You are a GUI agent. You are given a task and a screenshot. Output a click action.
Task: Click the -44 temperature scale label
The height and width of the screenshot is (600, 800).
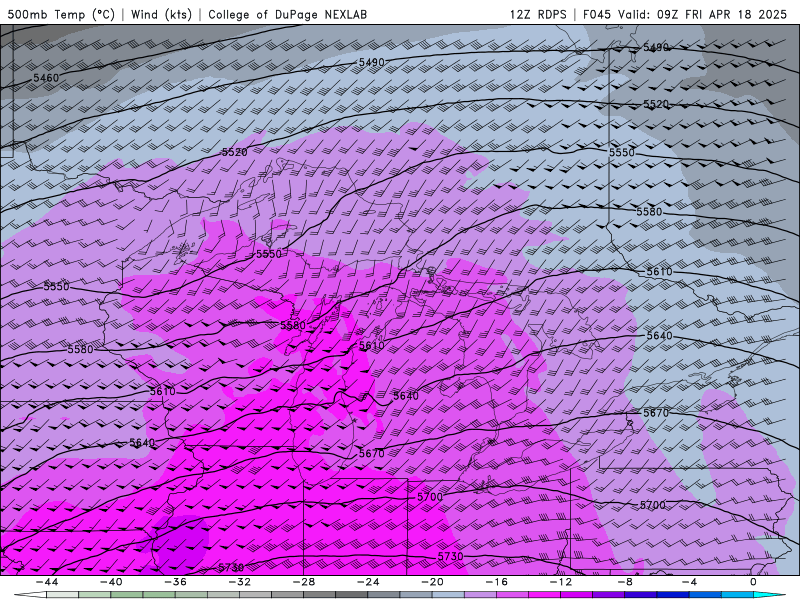coord(46,582)
